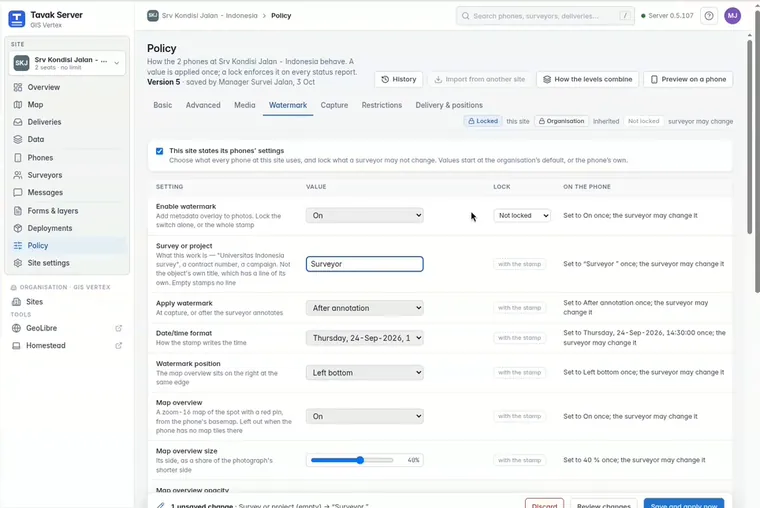The width and height of the screenshot is (760, 508).
Task: Click the Survey or project text field
Action: (364, 264)
